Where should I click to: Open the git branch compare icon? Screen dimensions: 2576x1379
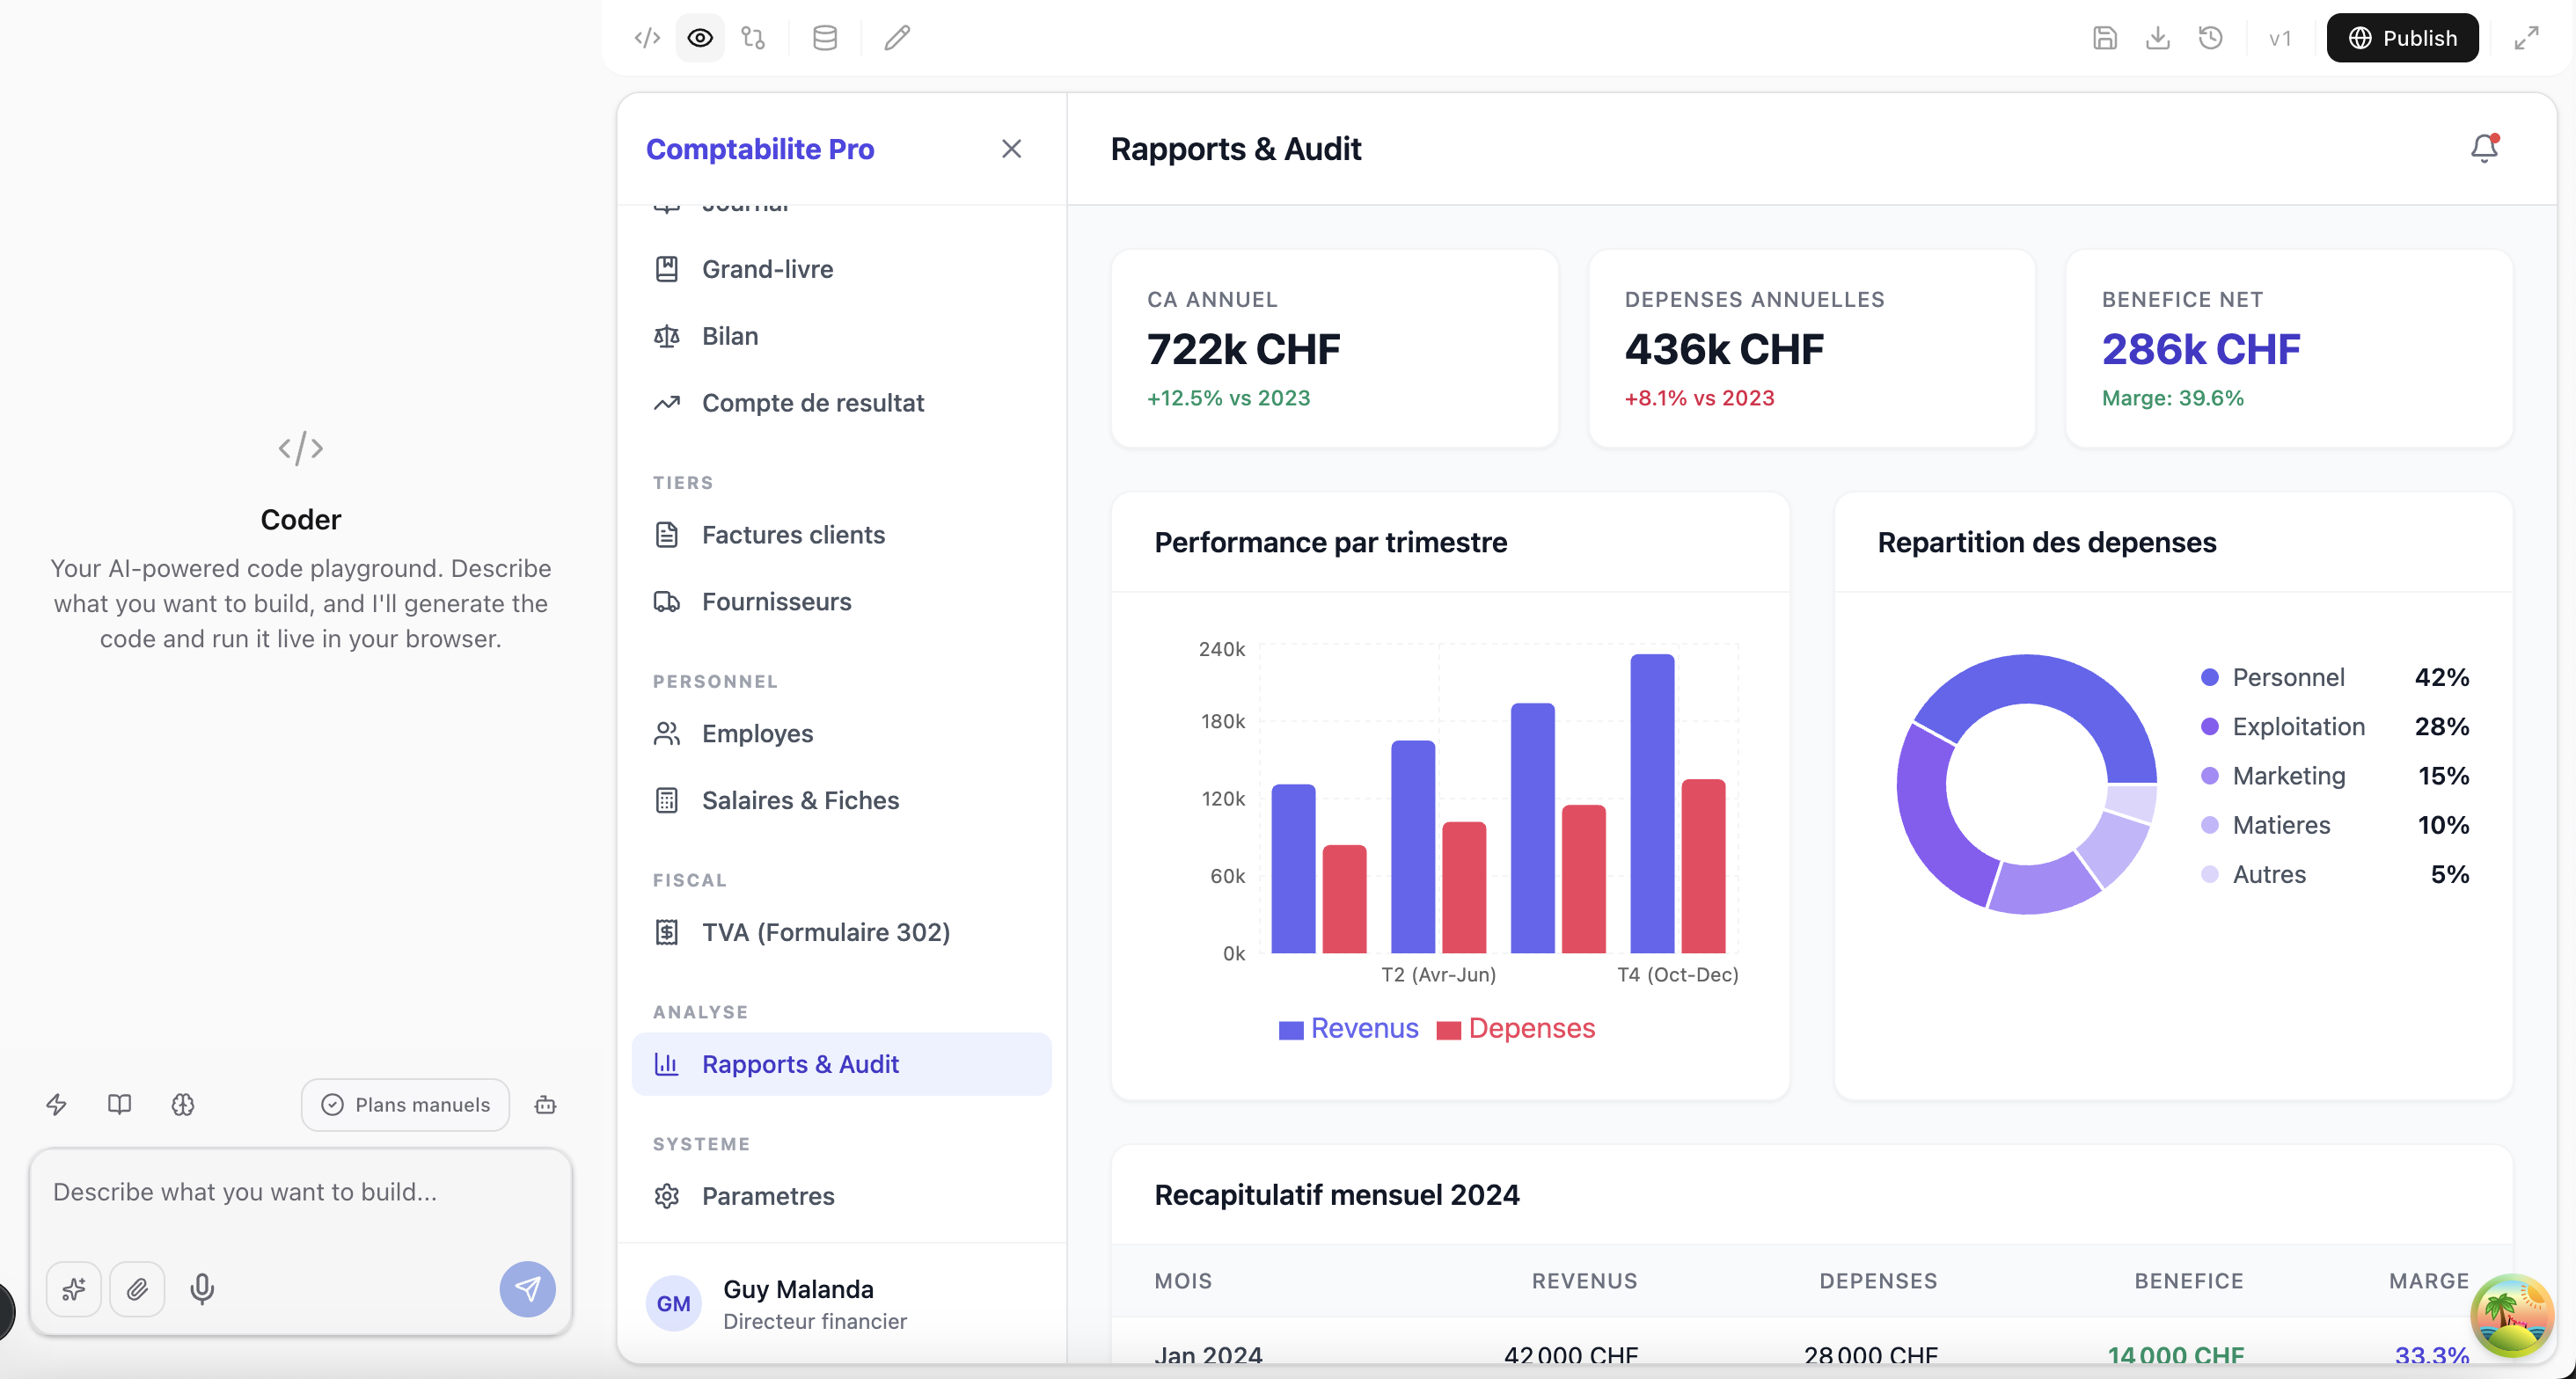[753, 38]
